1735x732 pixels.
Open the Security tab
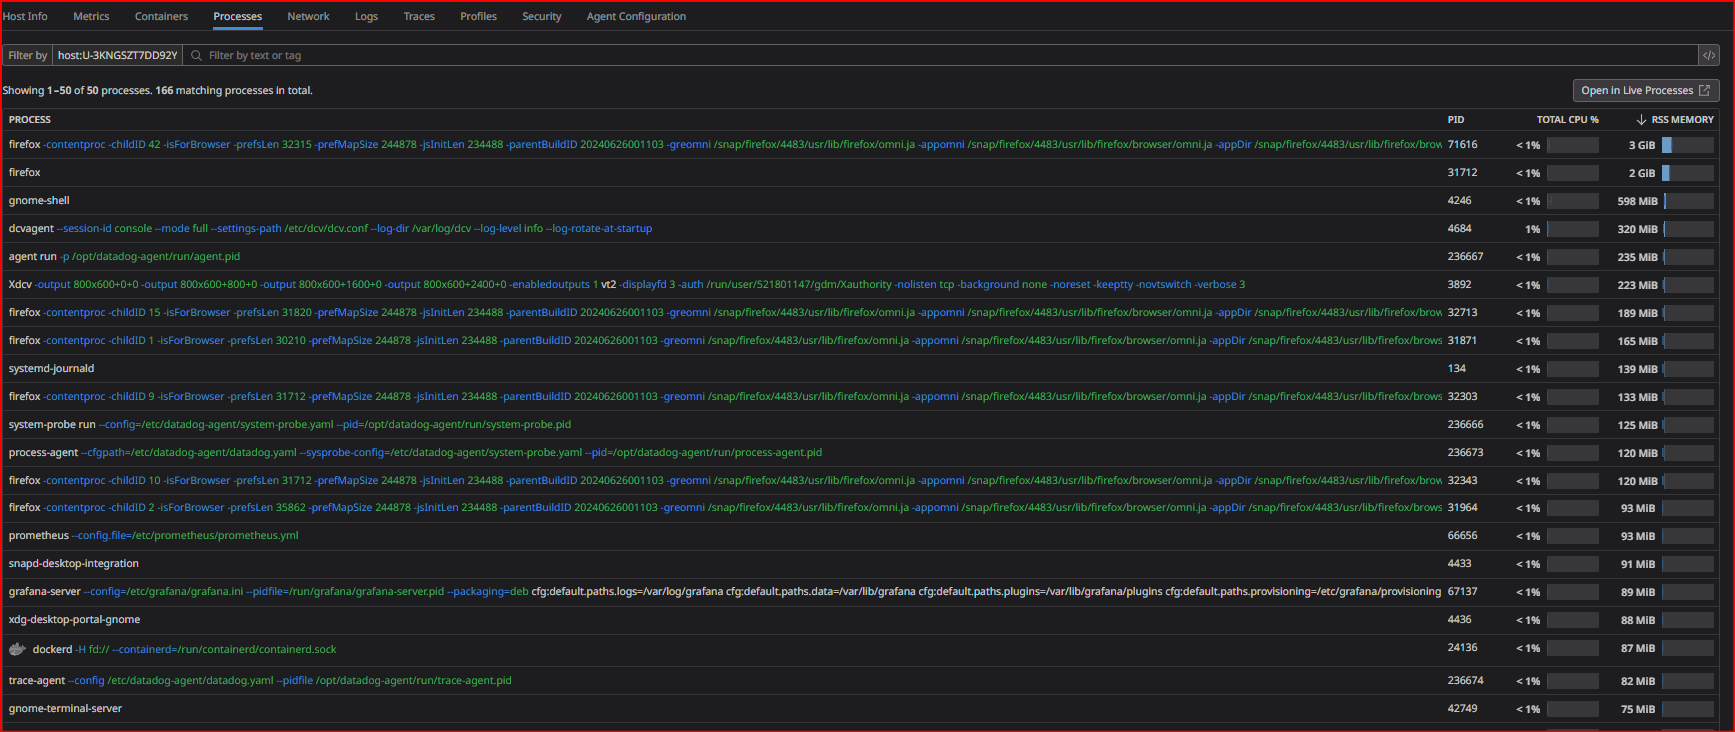pyautogui.click(x=541, y=17)
